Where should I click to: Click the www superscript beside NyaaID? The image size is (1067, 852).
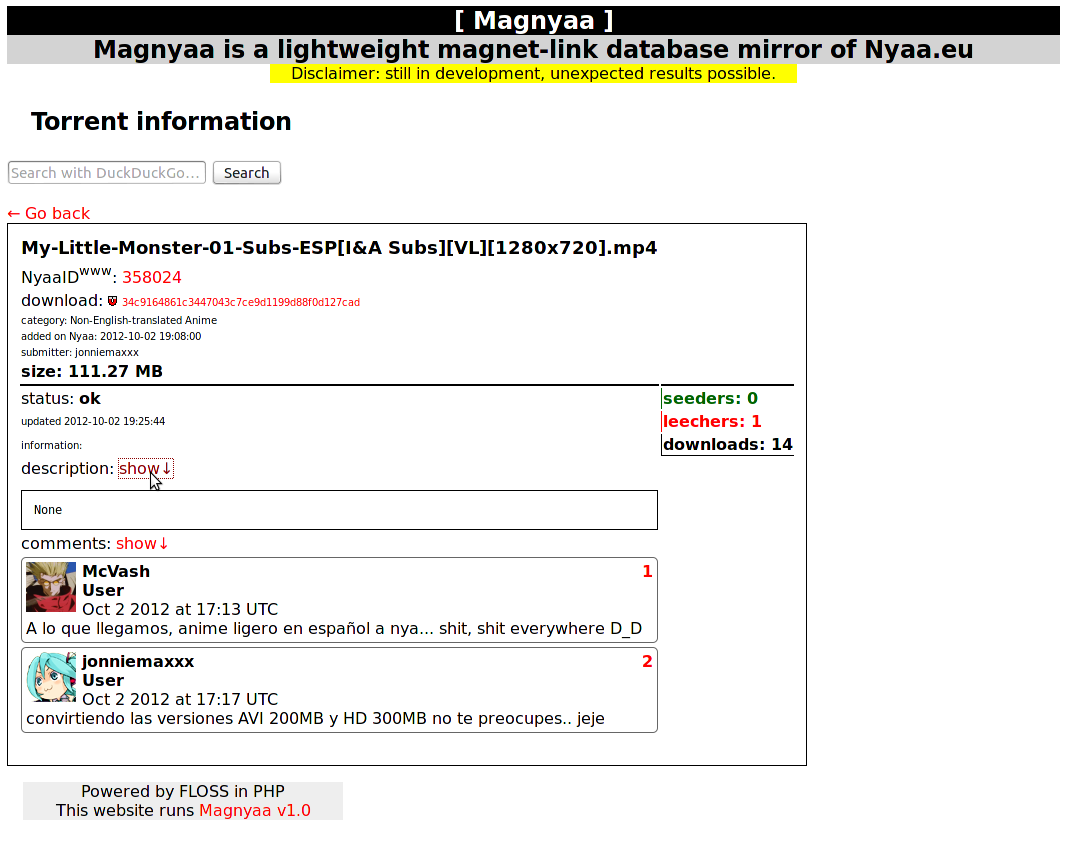[95, 271]
